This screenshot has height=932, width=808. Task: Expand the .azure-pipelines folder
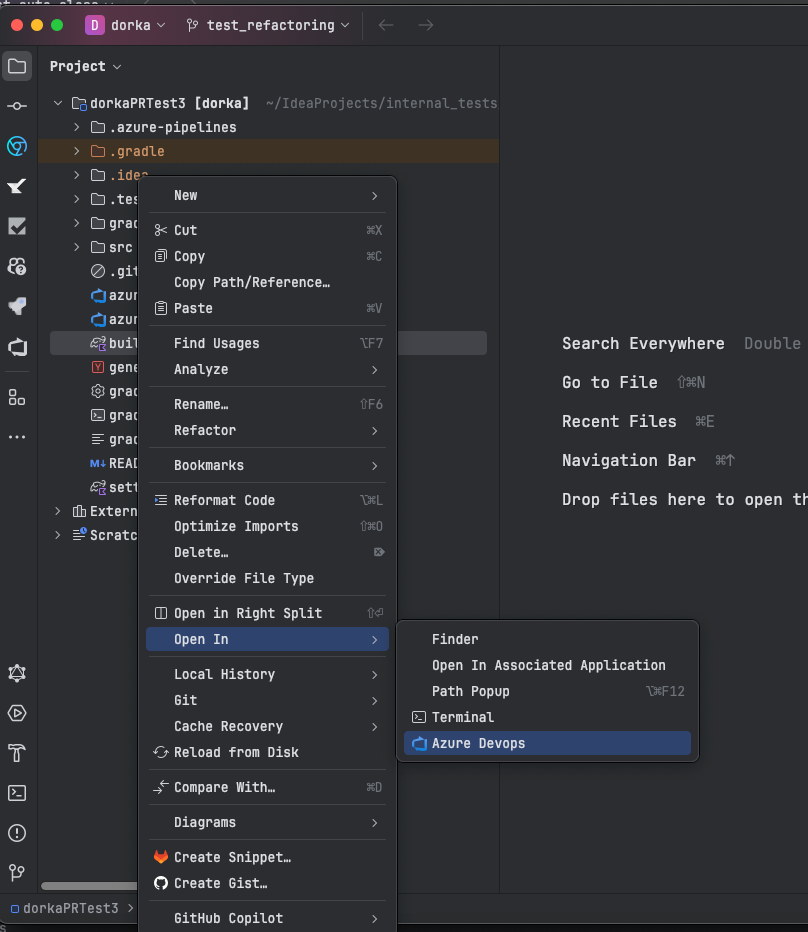77,127
